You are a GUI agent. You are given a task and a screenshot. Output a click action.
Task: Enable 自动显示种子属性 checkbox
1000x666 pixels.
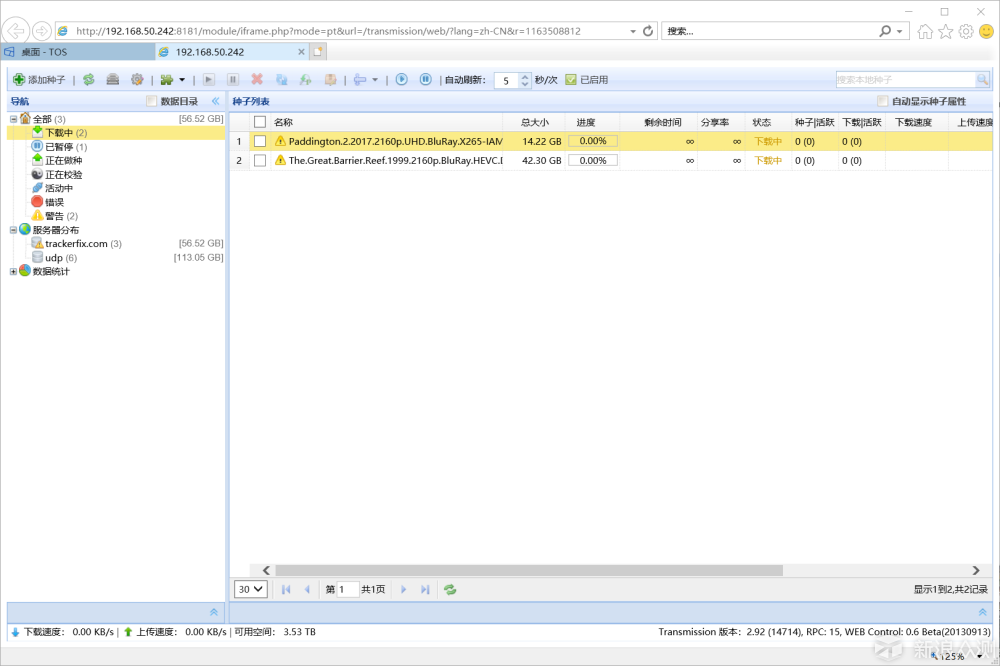(882, 101)
